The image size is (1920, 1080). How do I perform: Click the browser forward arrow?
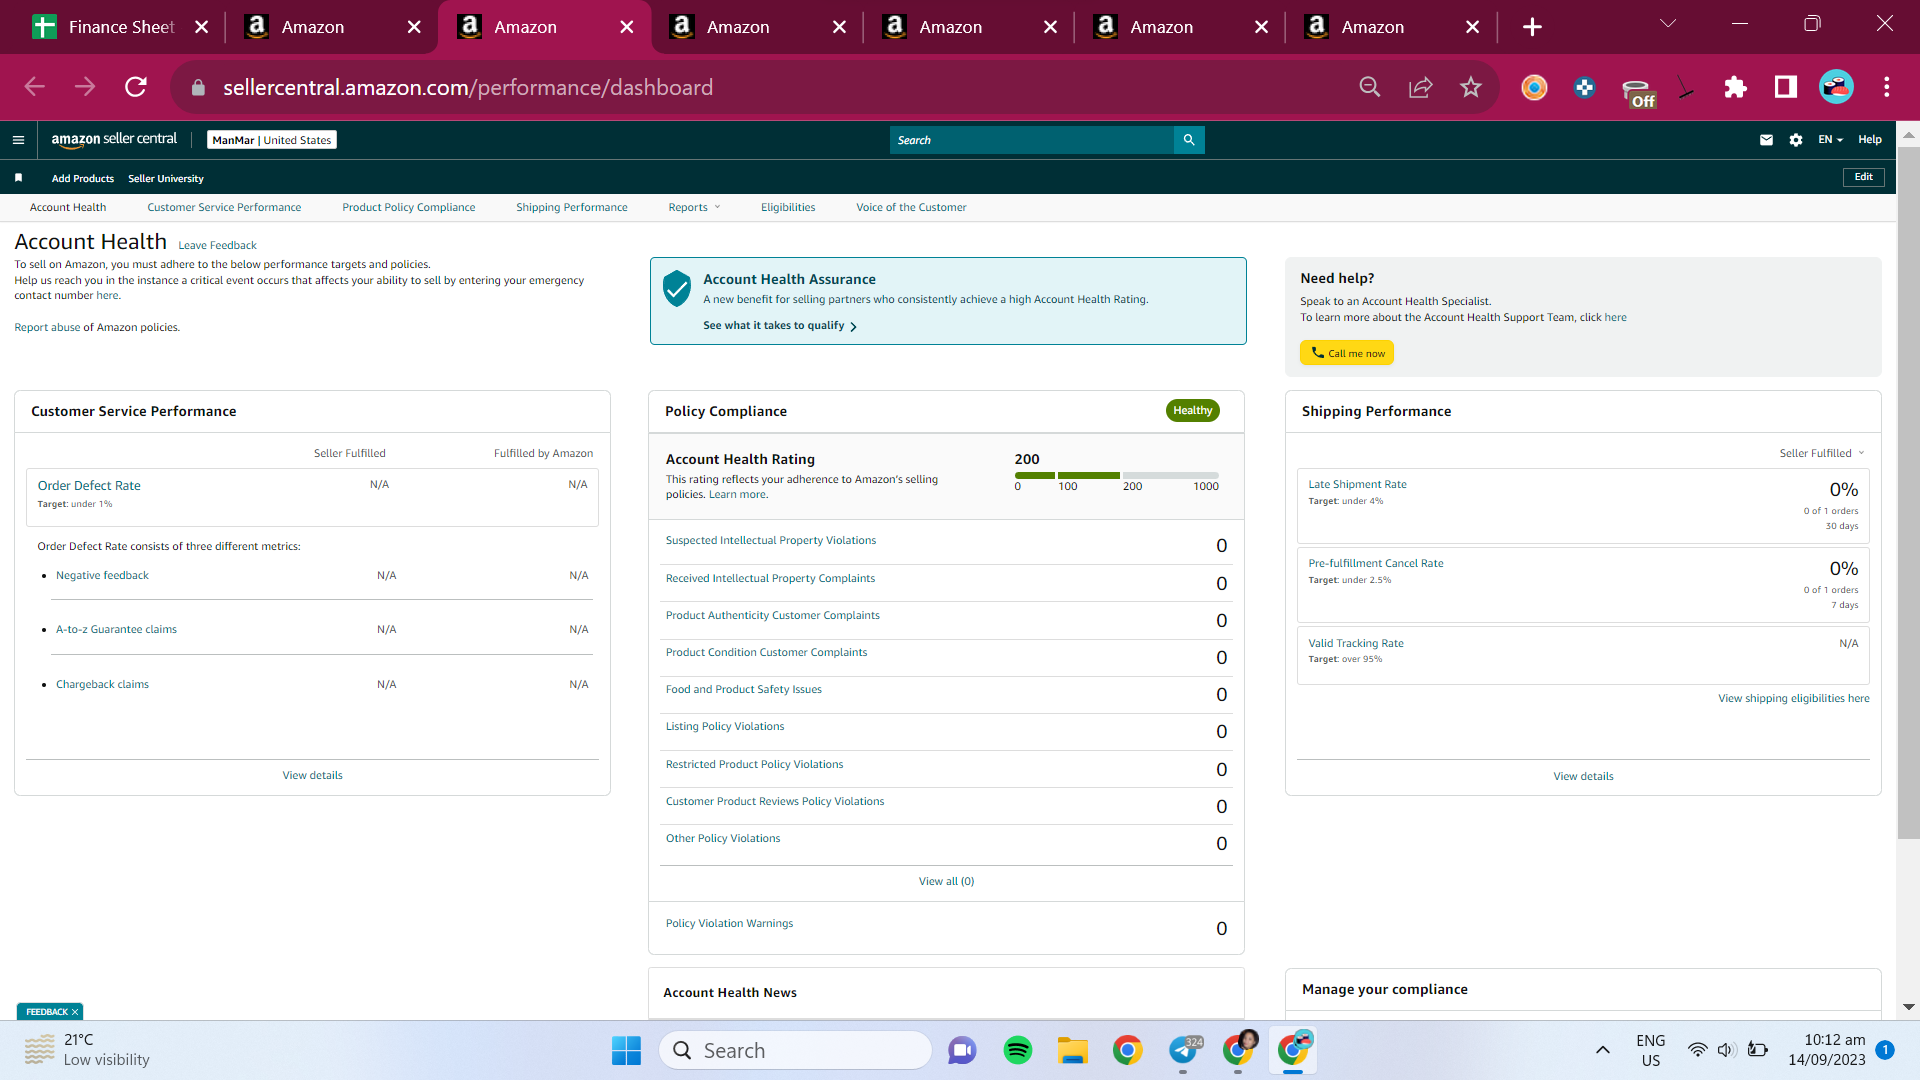click(x=85, y=87)
